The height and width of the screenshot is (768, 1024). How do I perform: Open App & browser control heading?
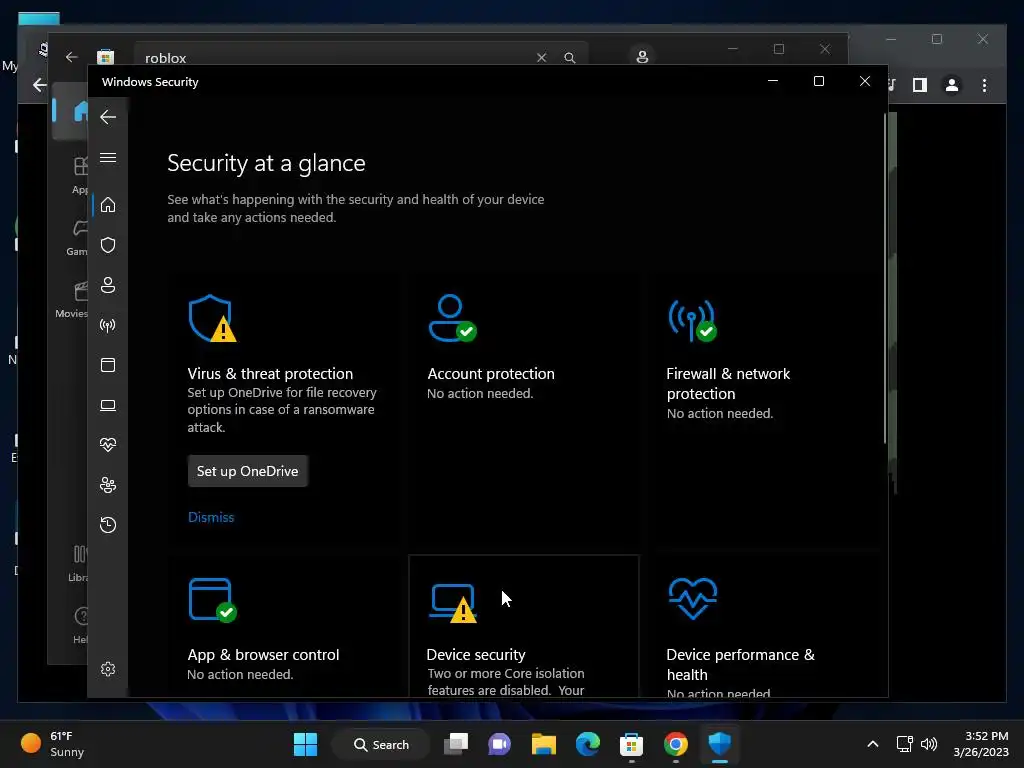(x=263, y=654)
